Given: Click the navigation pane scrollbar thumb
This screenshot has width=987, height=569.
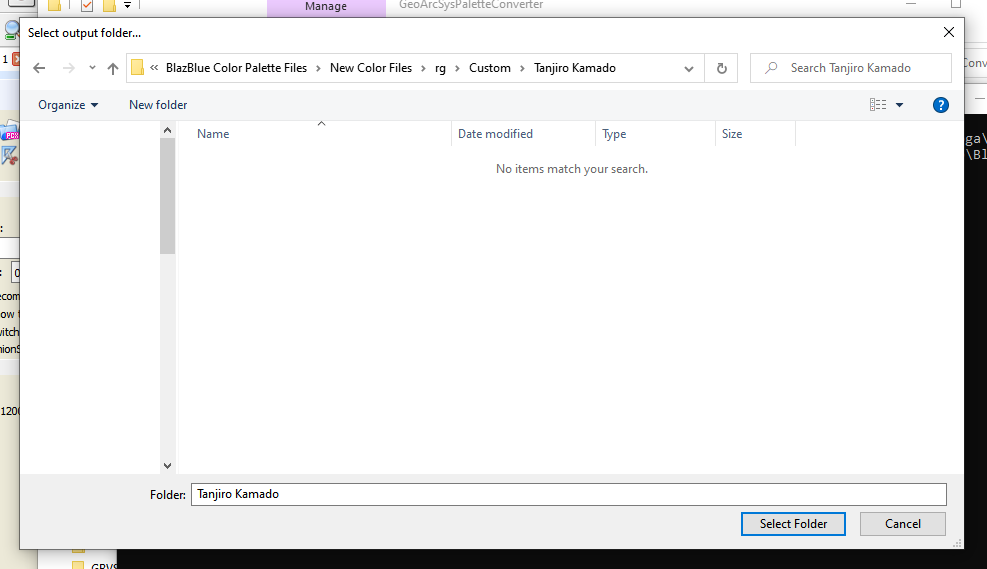Looking at the screenshot, I should [x=167, y=196].
